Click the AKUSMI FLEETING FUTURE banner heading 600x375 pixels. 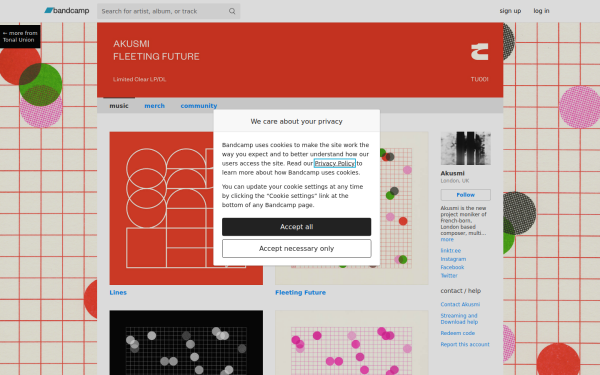(156, 50)
